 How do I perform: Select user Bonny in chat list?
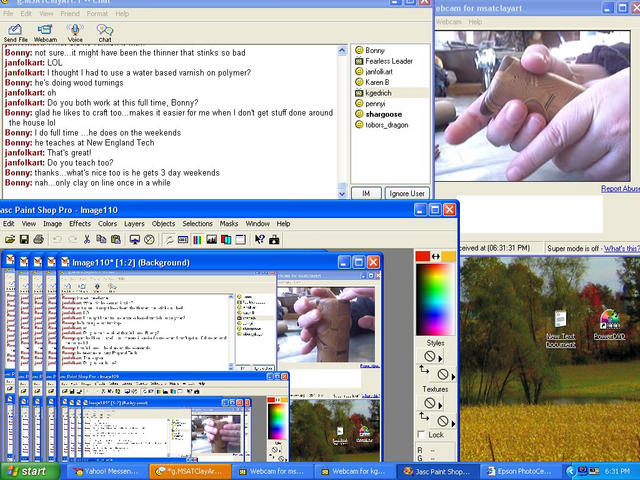[375, 51]
